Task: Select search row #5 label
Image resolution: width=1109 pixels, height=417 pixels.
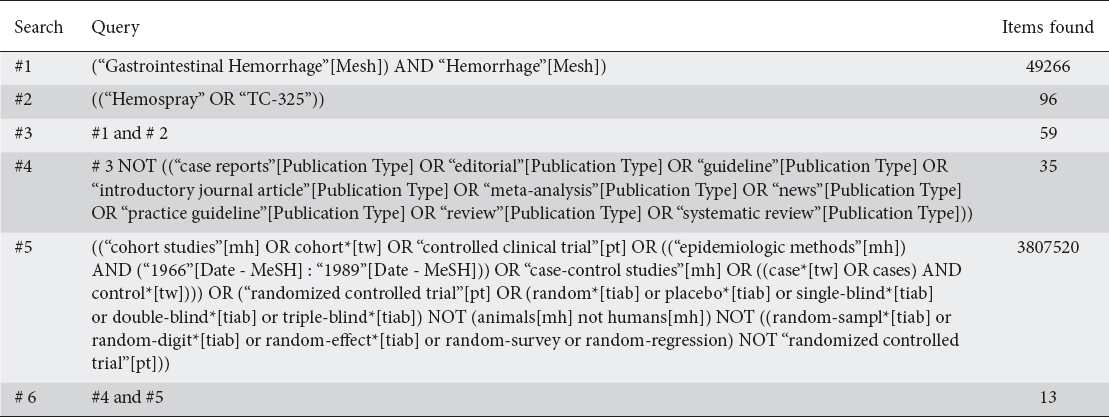Action: 24,246
